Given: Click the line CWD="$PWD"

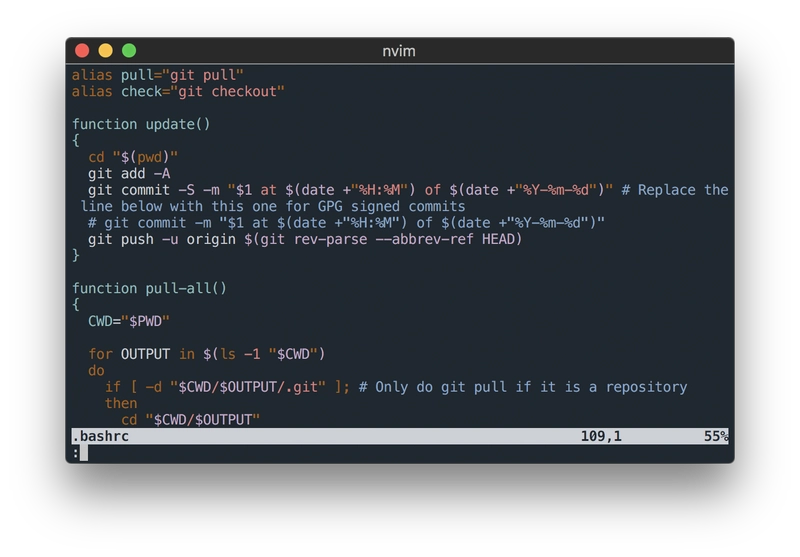Looking at the screenshot, I should [x=129, y=321].
